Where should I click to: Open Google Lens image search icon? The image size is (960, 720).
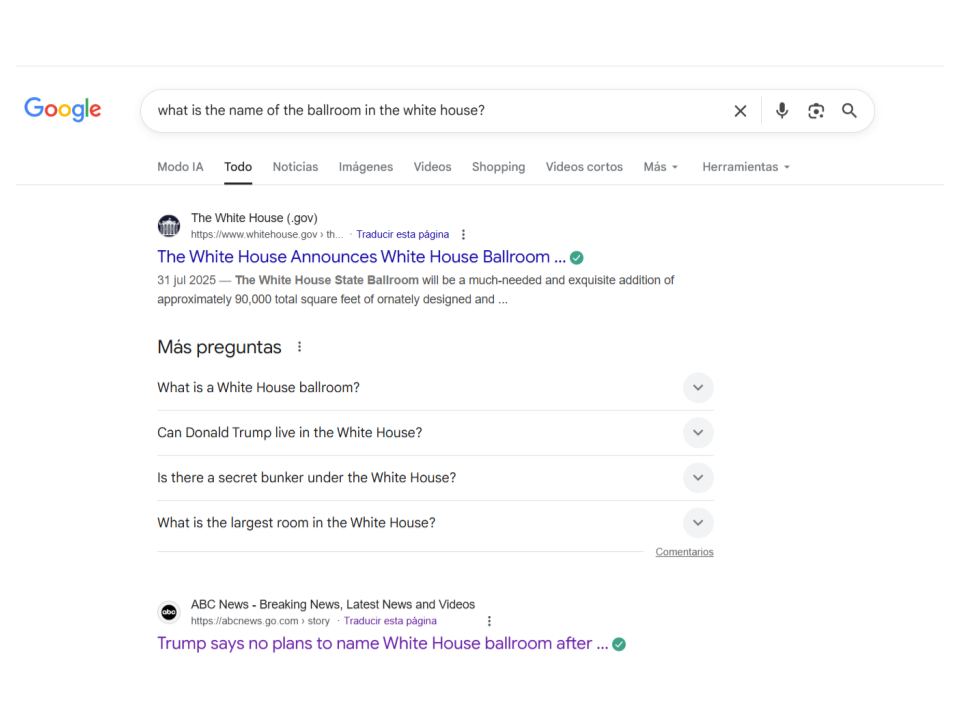pyautogui.click(x=816, y=111)
